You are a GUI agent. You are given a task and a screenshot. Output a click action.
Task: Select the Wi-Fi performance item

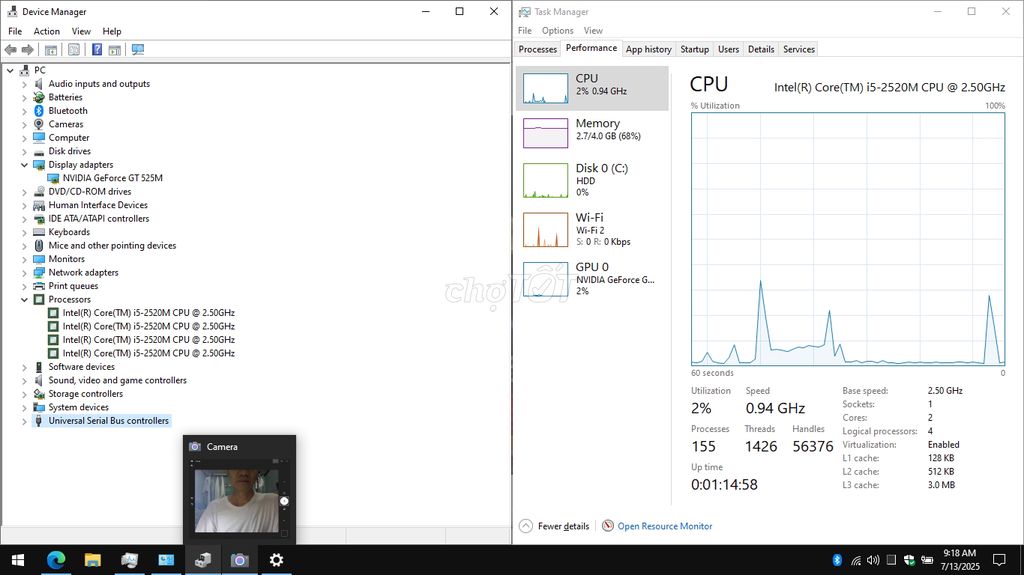pyautogui.click(x=592, y=229)
